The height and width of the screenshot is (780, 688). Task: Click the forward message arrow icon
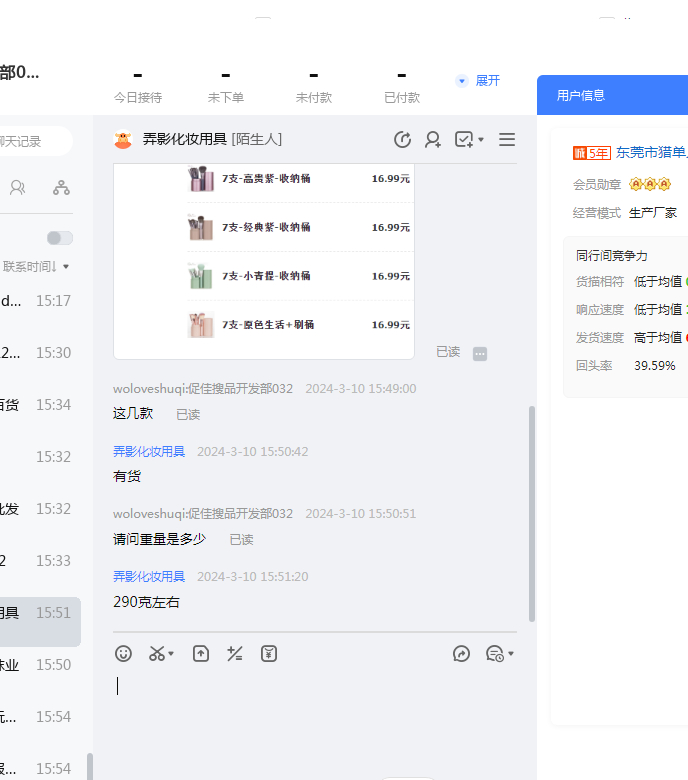[461, 654]
